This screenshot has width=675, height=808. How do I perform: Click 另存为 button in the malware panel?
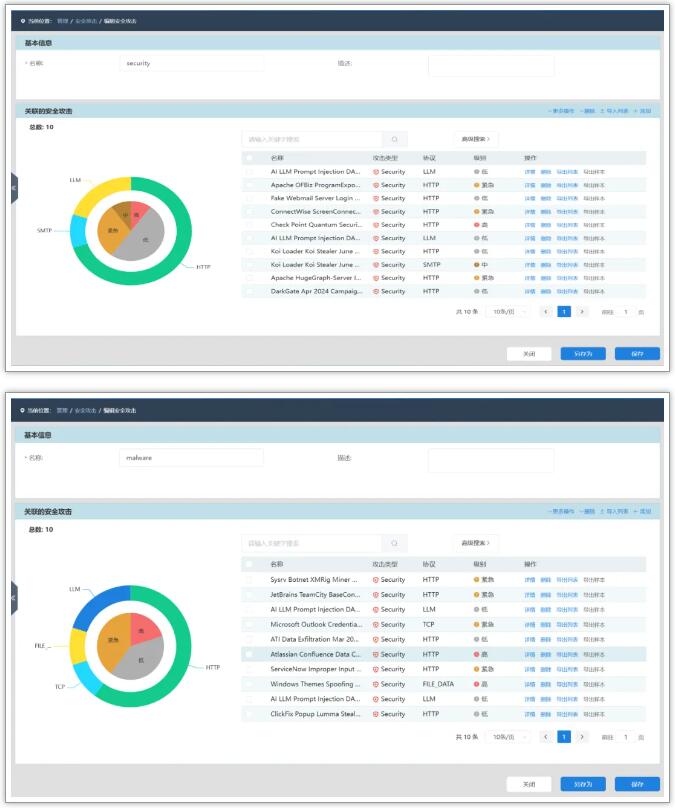click(582, 784)
